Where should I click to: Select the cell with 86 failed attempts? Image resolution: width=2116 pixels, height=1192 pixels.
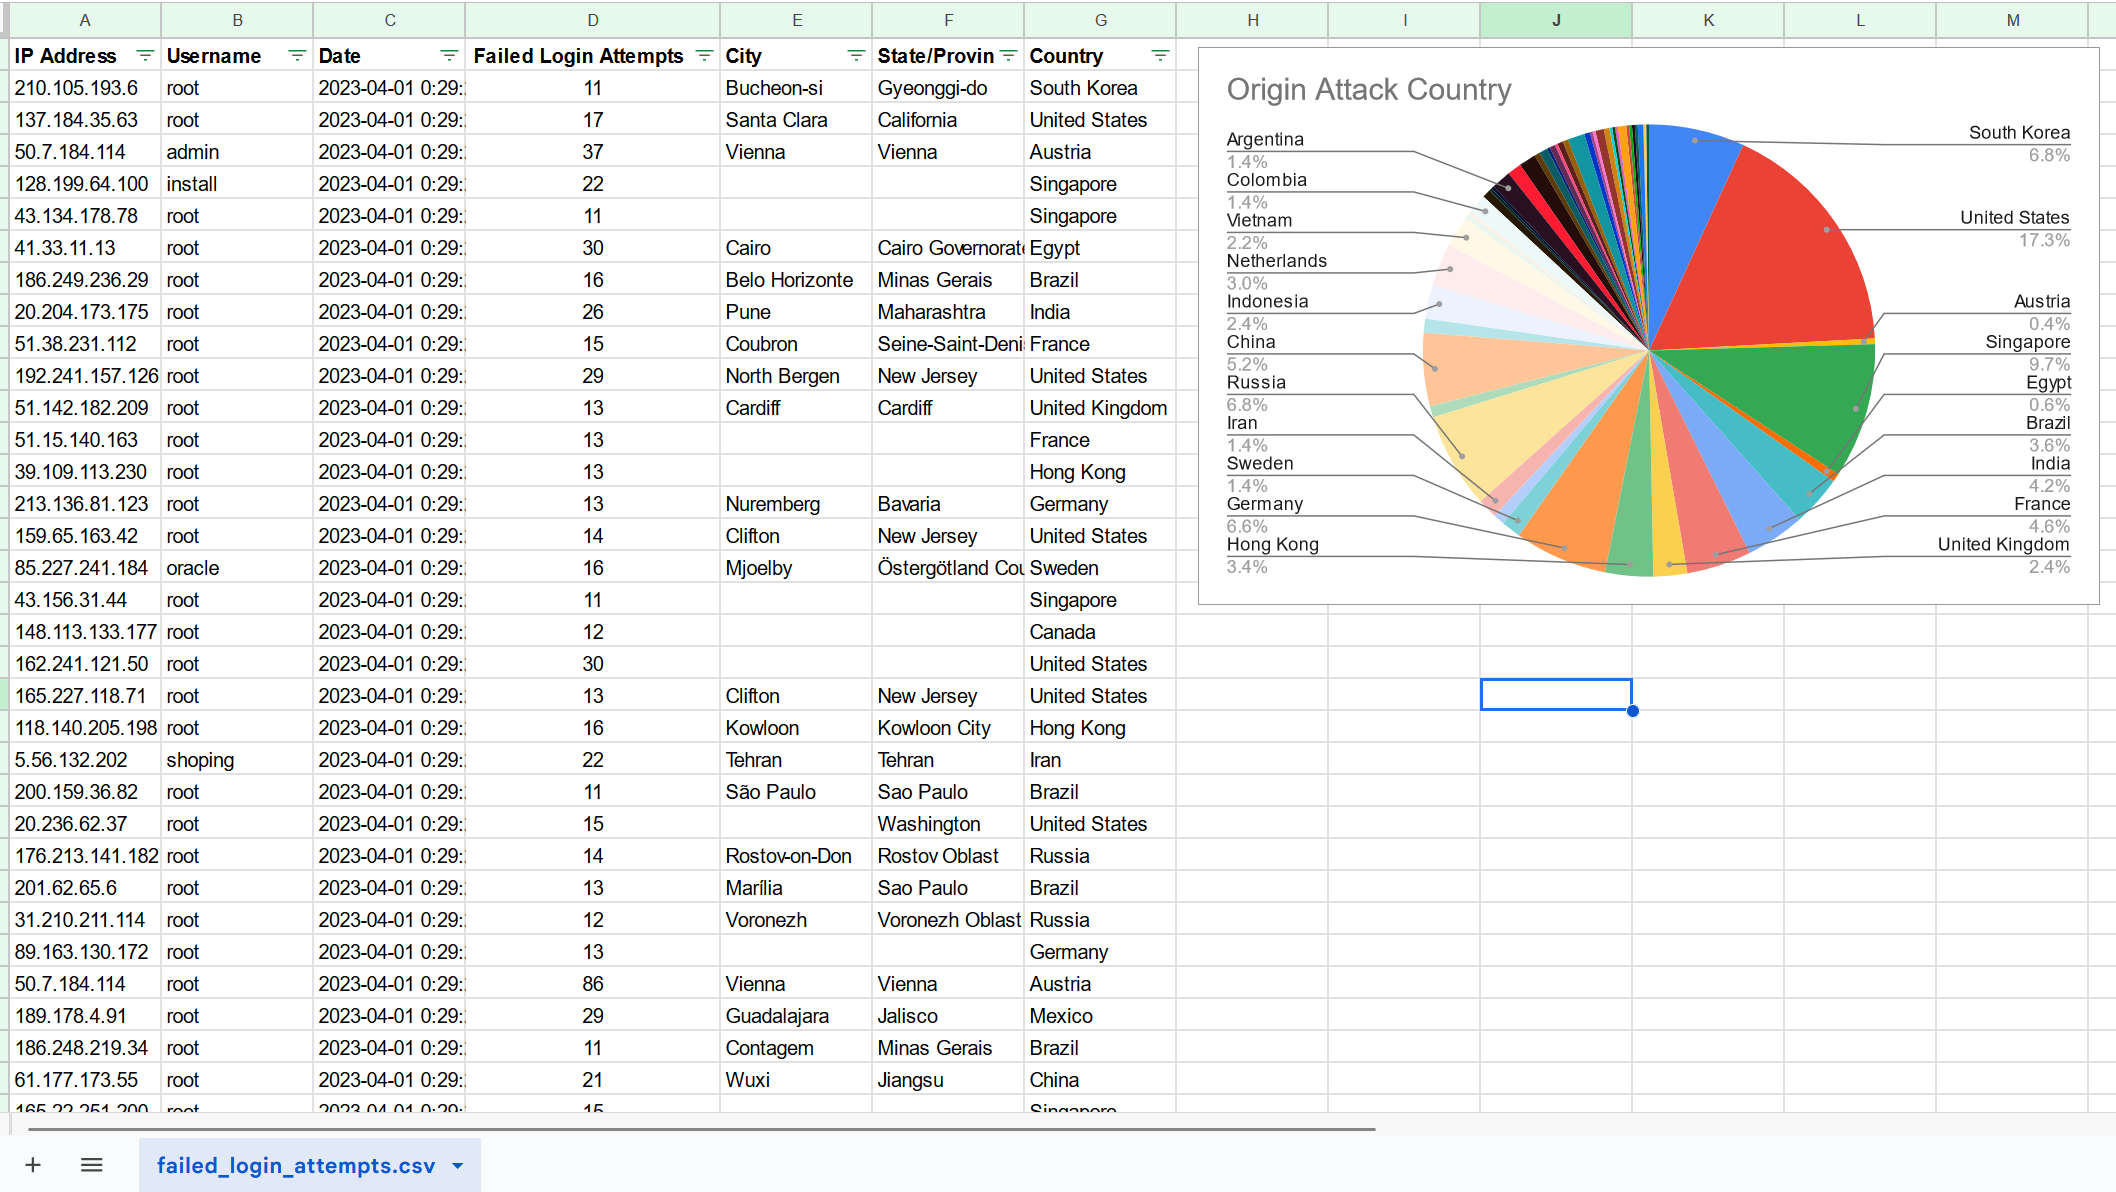[593, 984]
